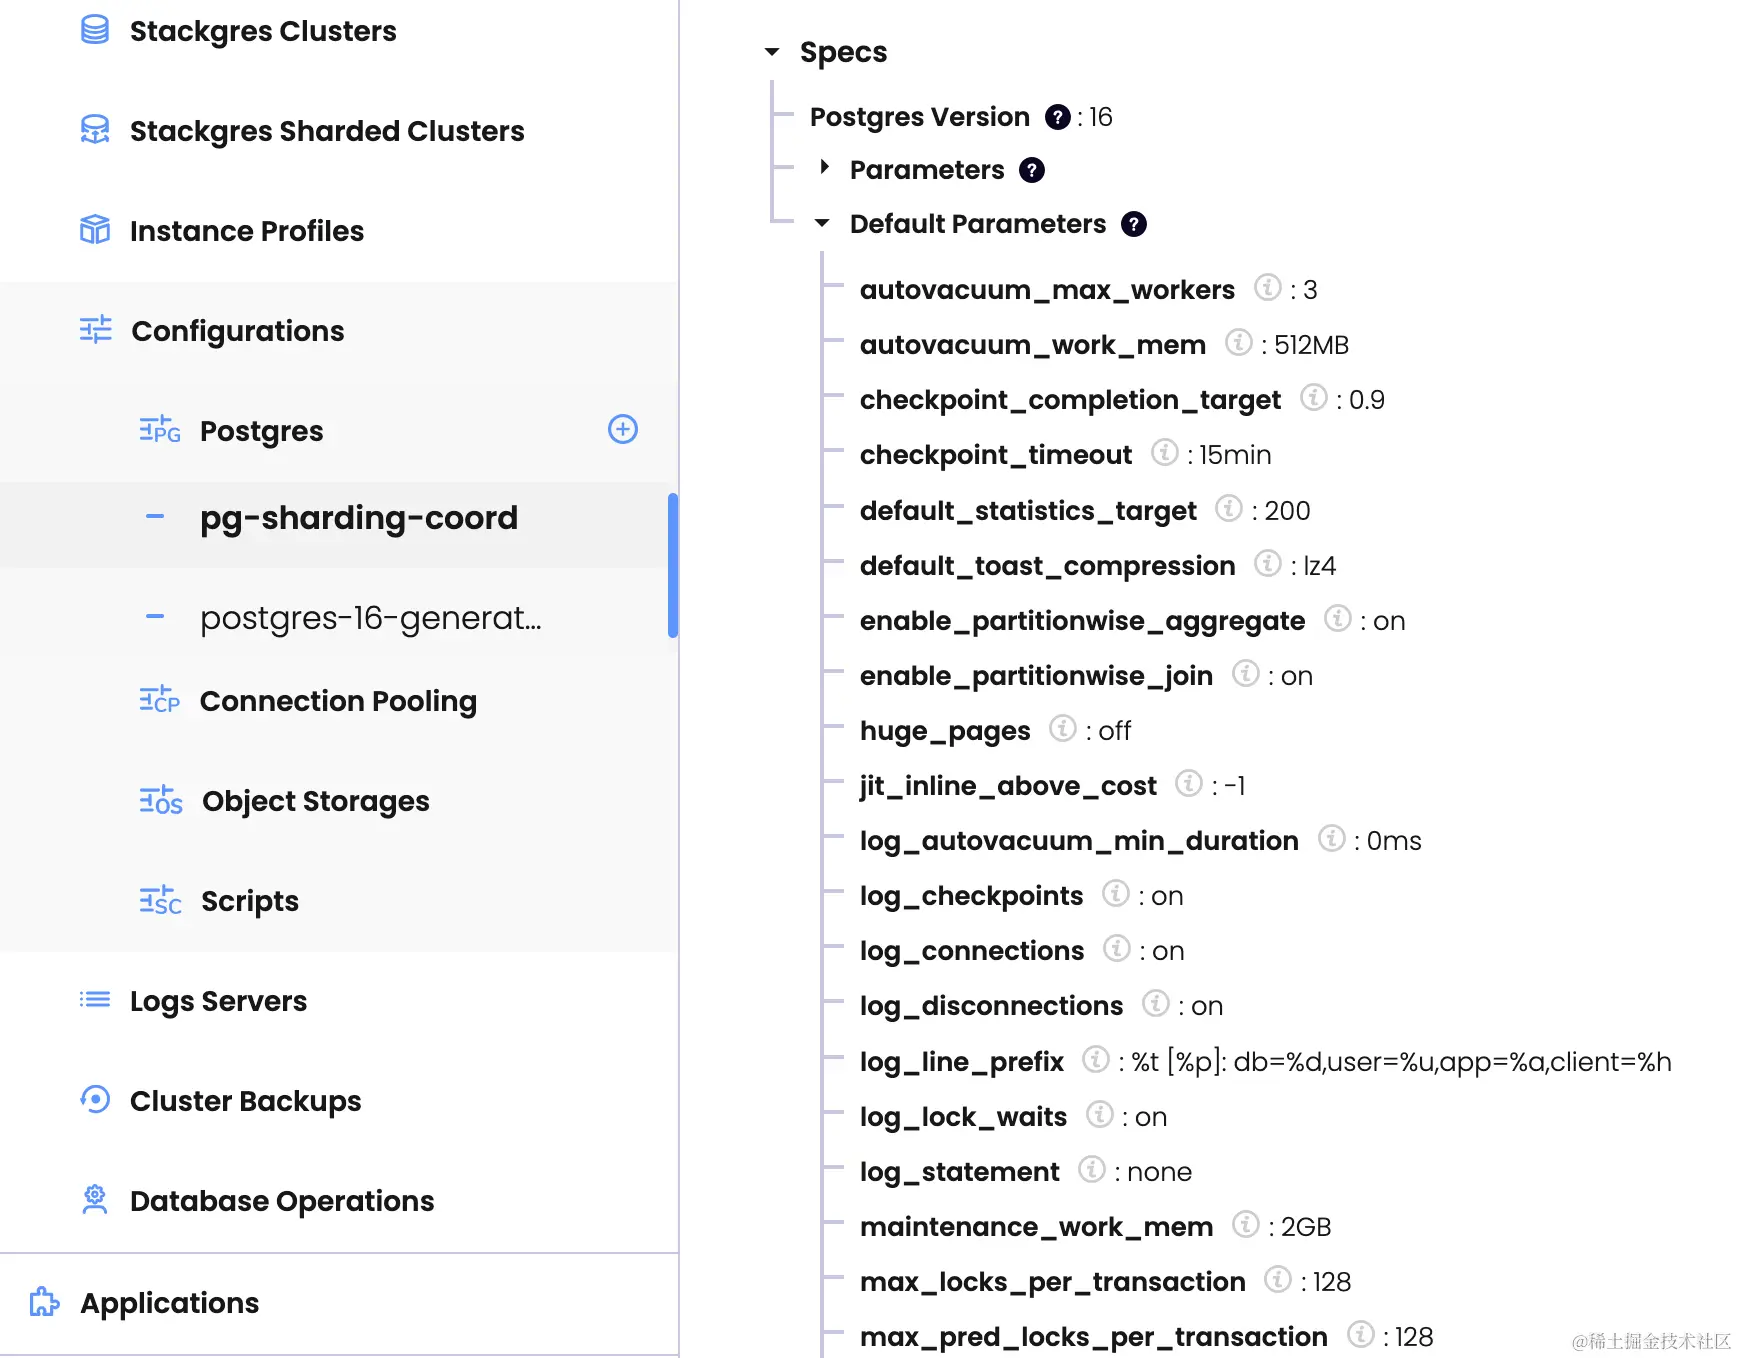Open Applications via the puzzle icon
The width and height of the screenshot is (1738, 1358).
tap(43, 1302)
